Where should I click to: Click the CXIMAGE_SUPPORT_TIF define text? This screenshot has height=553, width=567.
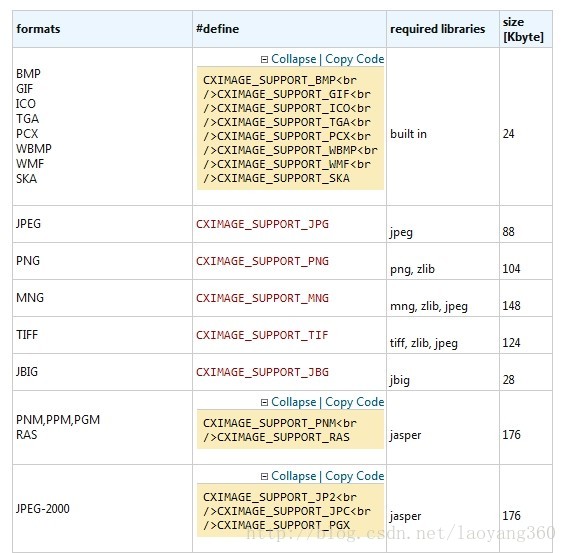point(262,335)
